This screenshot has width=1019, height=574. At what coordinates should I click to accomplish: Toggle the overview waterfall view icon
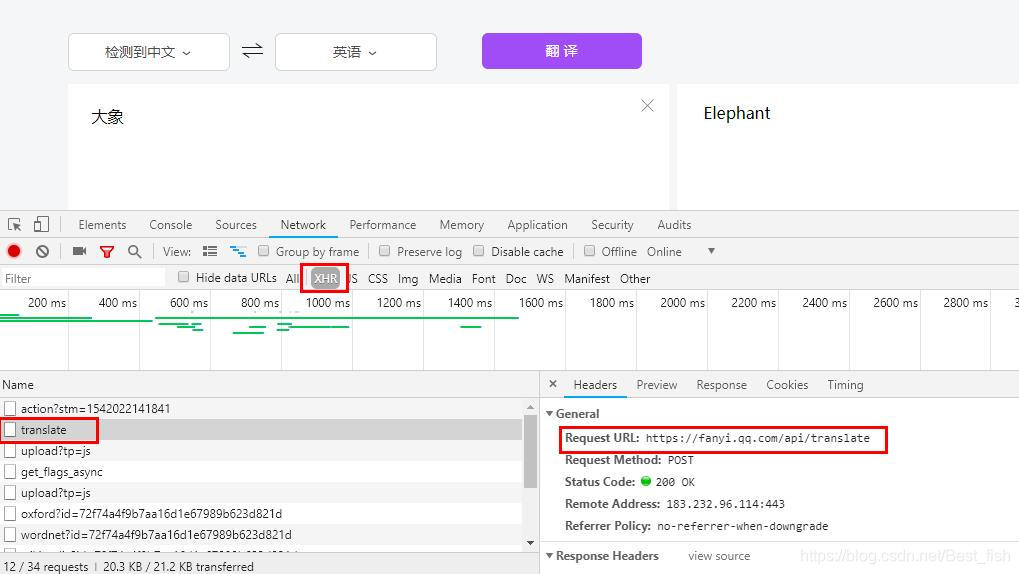tap(238, 252)
